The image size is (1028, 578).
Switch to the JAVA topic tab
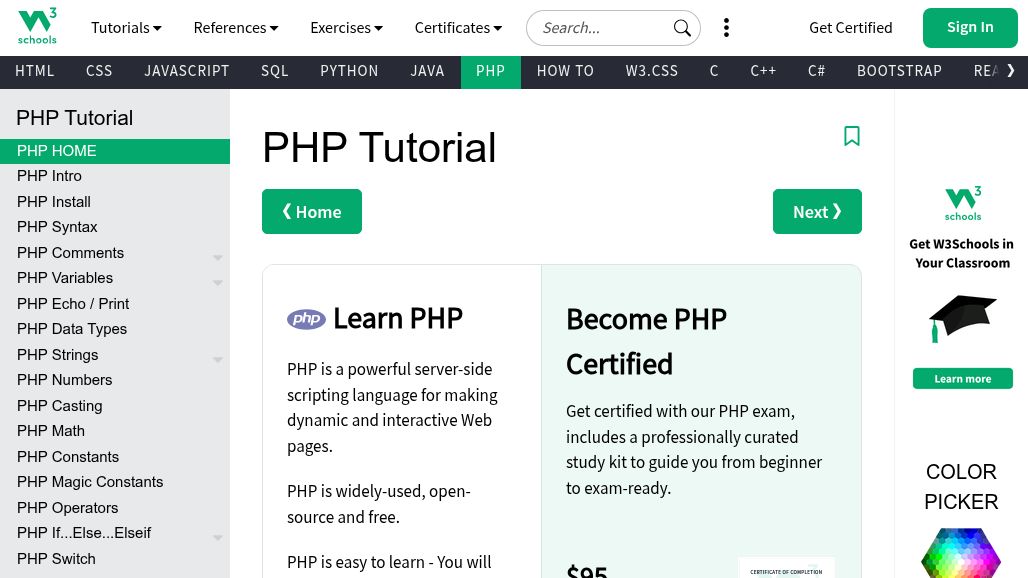pos(427,71)
